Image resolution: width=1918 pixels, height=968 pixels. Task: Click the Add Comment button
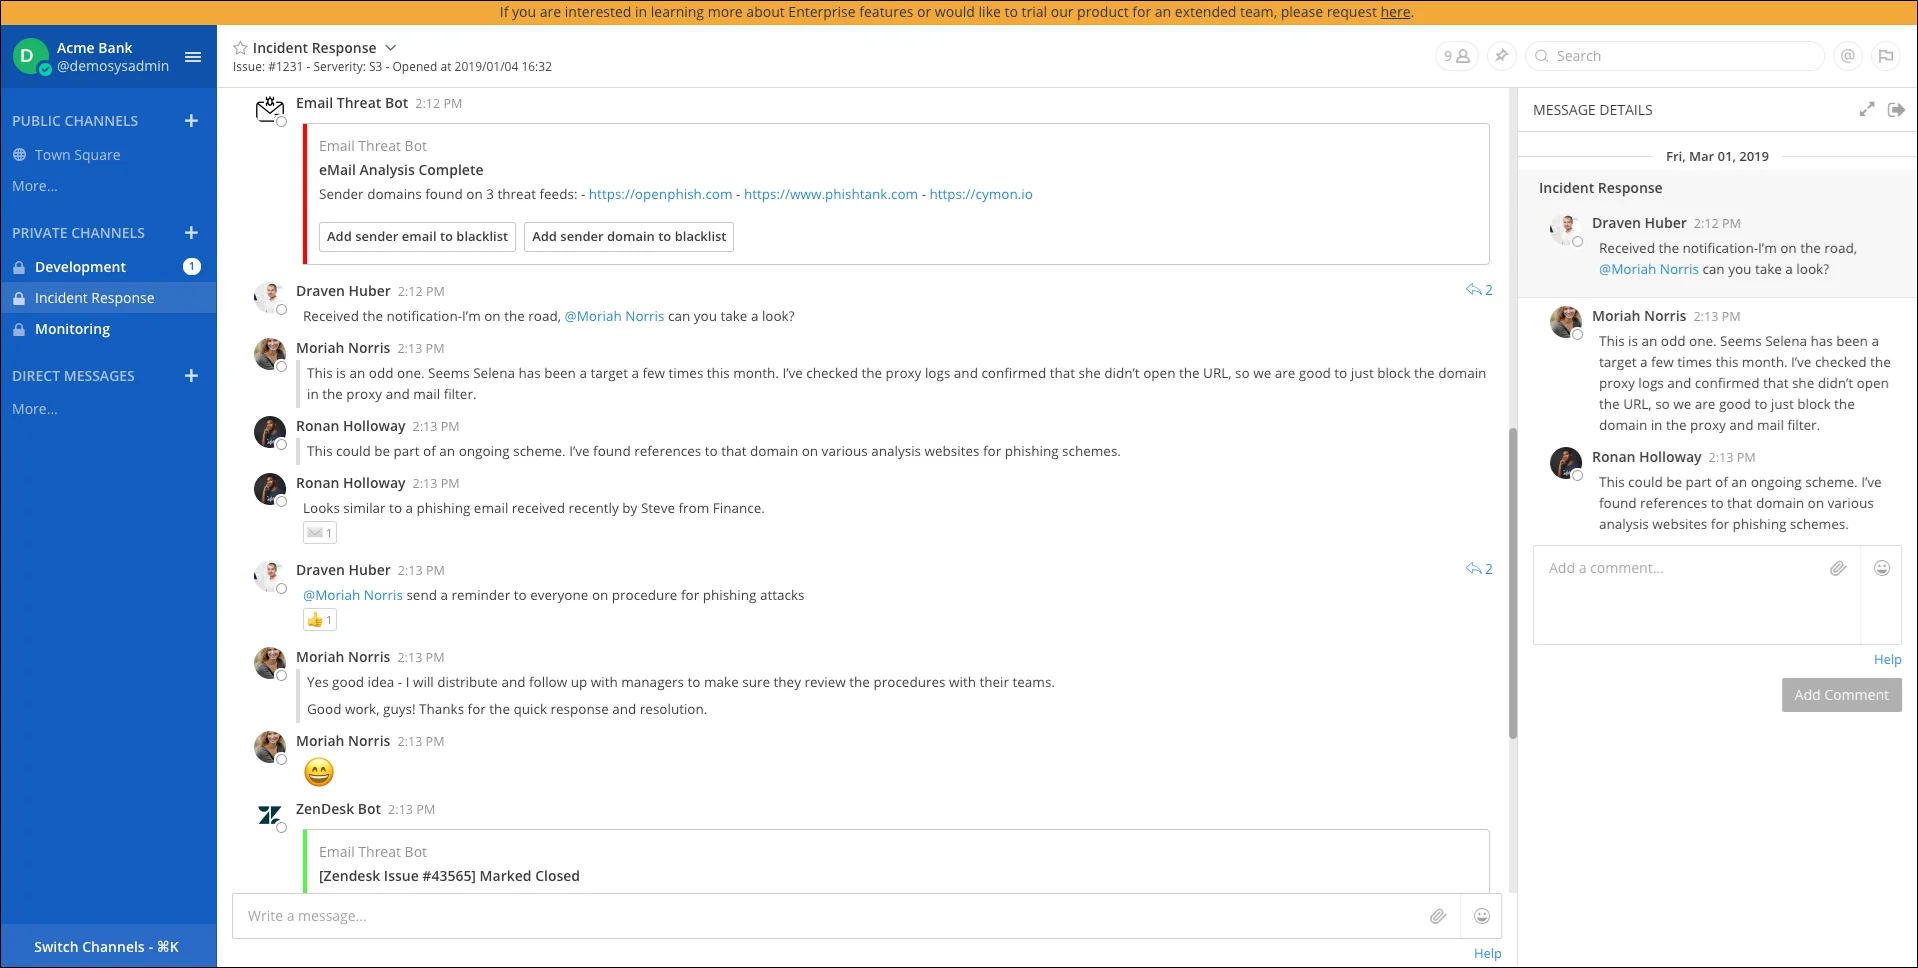click(x=1841, y=695)
